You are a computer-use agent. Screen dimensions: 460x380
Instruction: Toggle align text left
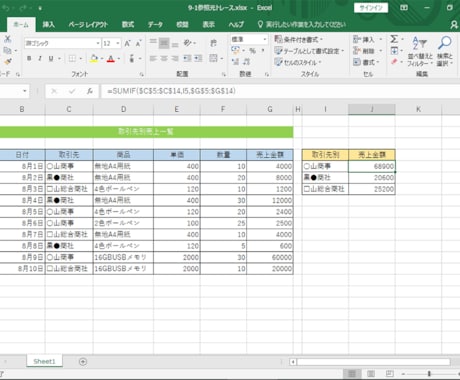(x=153, y=59)
